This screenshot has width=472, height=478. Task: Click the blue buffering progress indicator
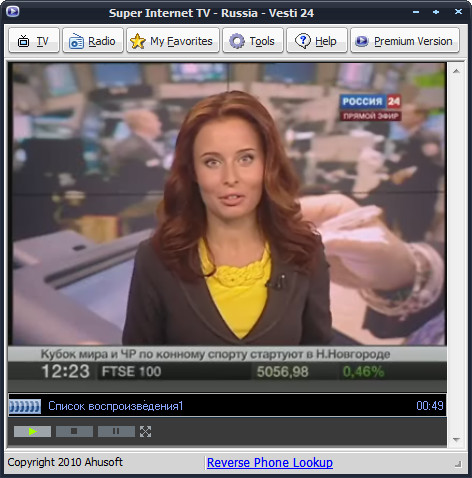pyautogui.click(x=25, y=406)
